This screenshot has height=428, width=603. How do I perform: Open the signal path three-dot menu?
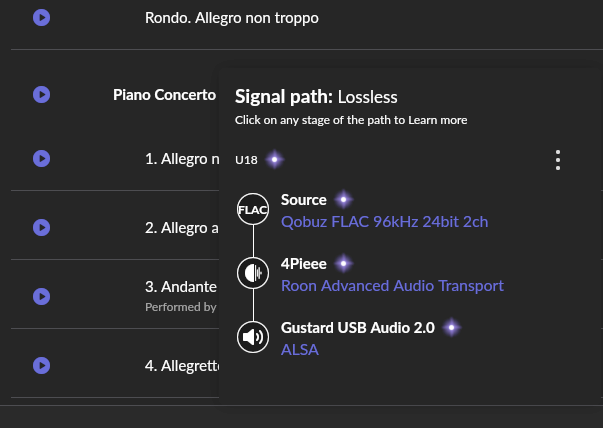(558, 160)
